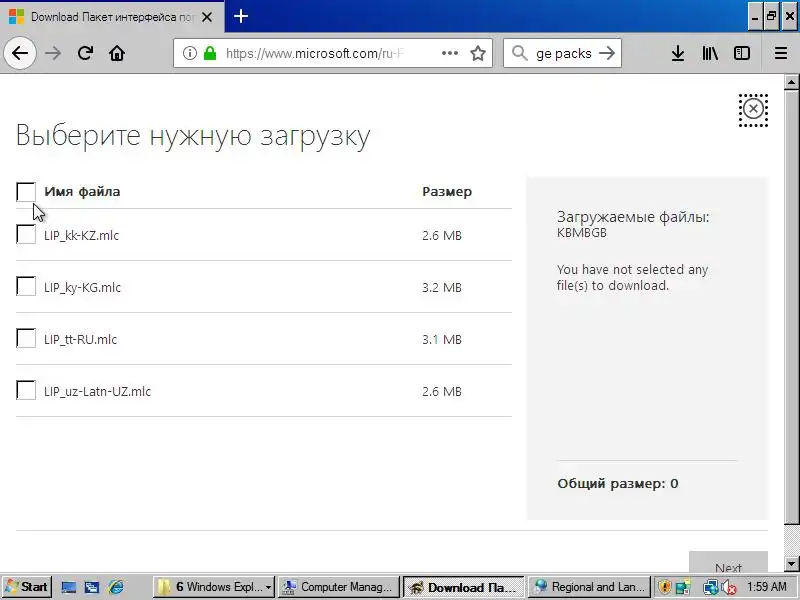The width and height of the screenshot is (800, 600).
Task: Click the vertical scrollbar thumb
Action: pyautogui.click(x=791, y=307)
